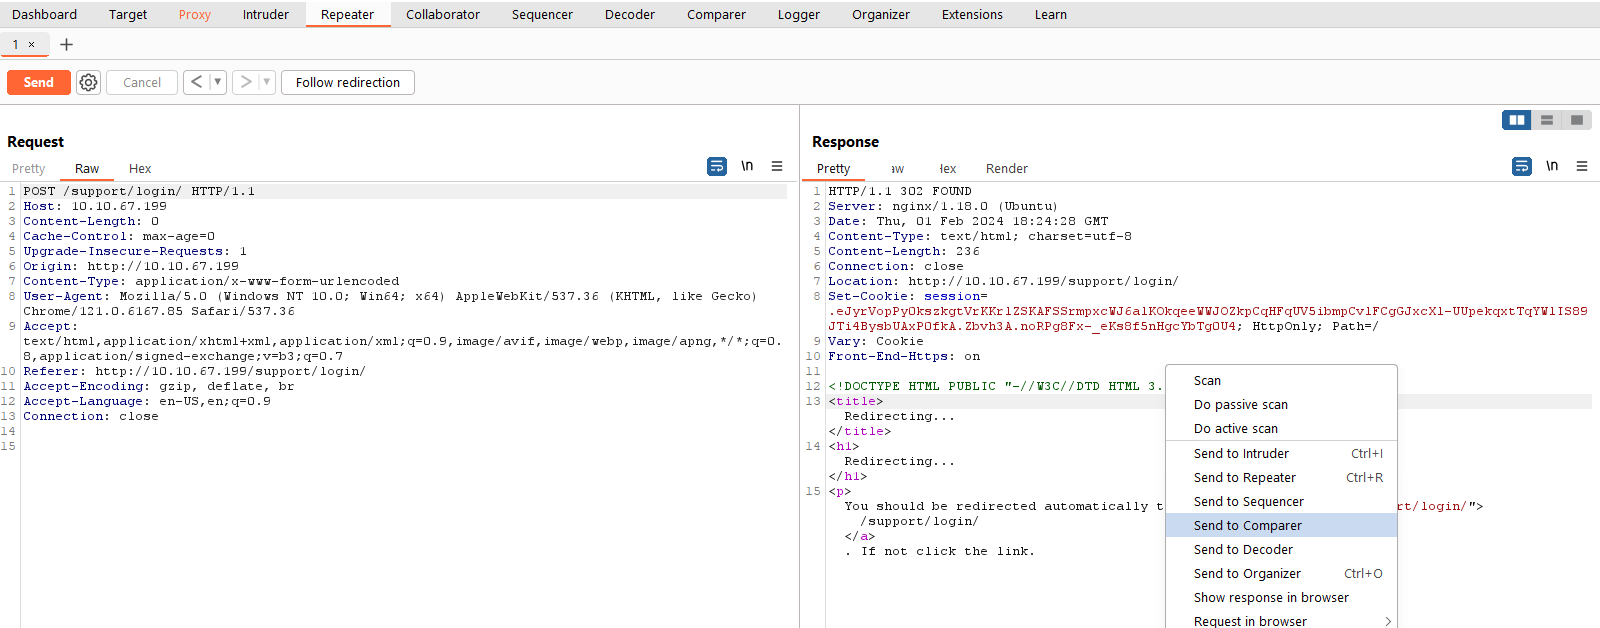Click the Referer header line in request
1600x628 pixels.
(194, 371)
